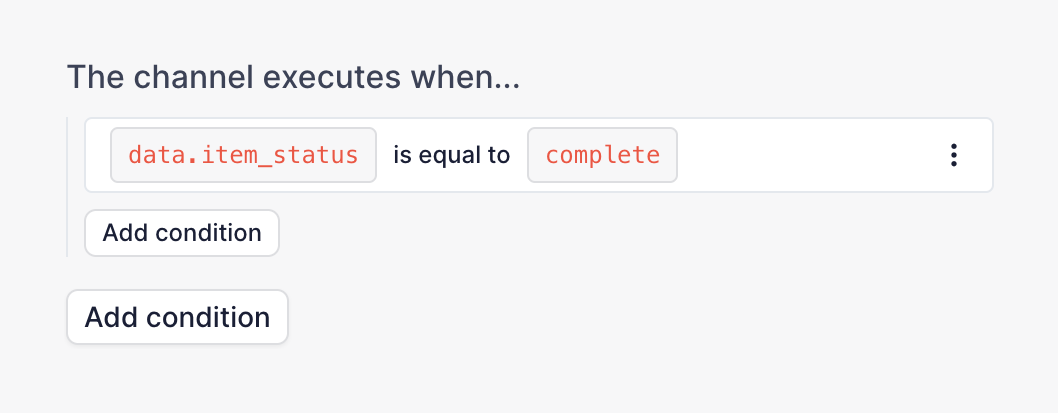This screenshot has height=413, width=1058.
Task: Edit the "complete" condition value
Action: pos(602,155)
